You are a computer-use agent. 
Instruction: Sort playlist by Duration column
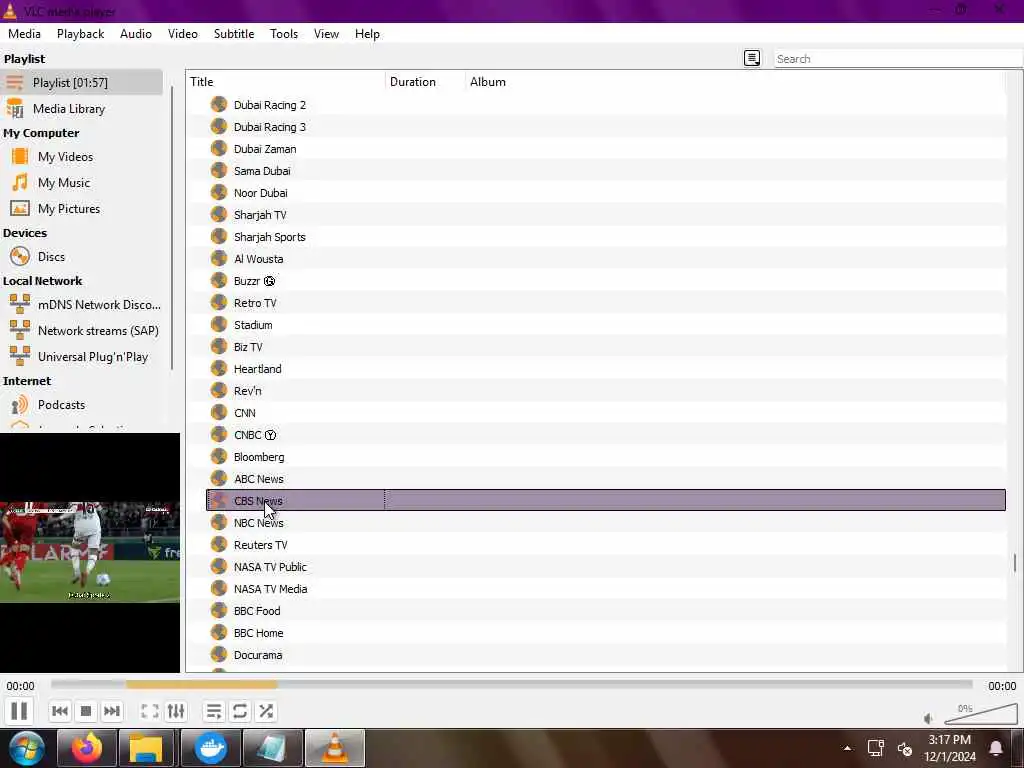425,82
